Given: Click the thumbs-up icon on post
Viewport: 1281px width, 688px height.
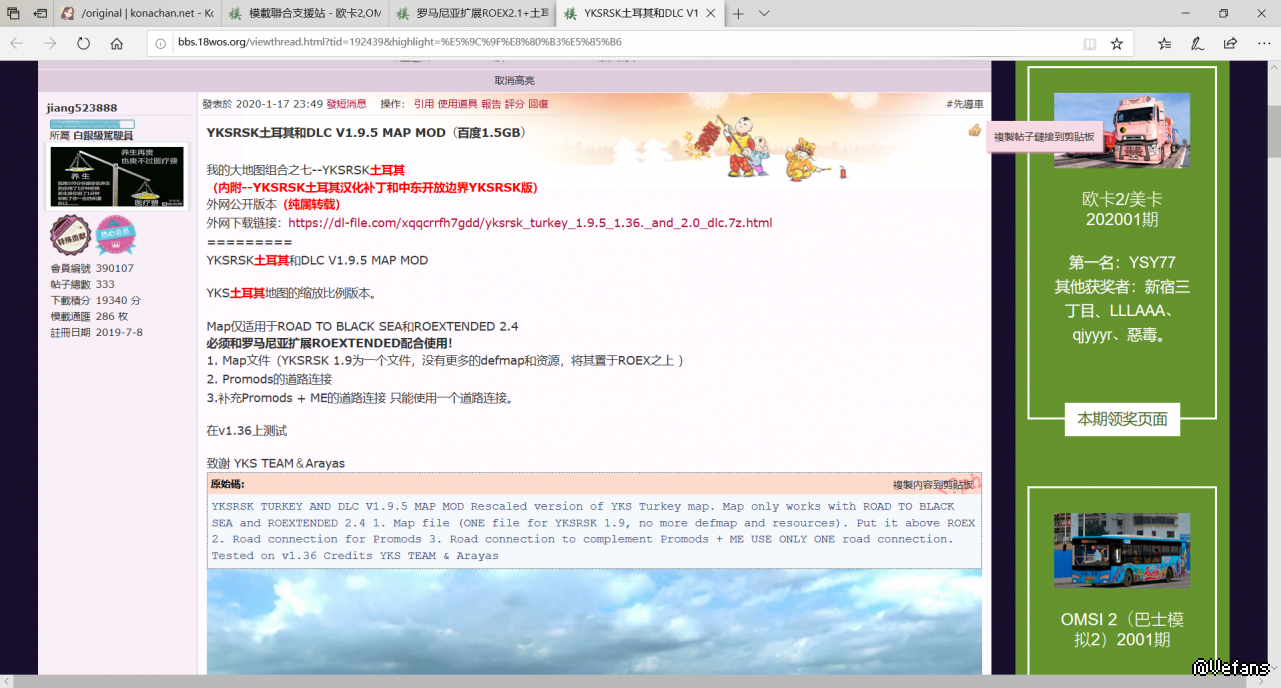Looking at the screenshot, I should tap(975, 130).
